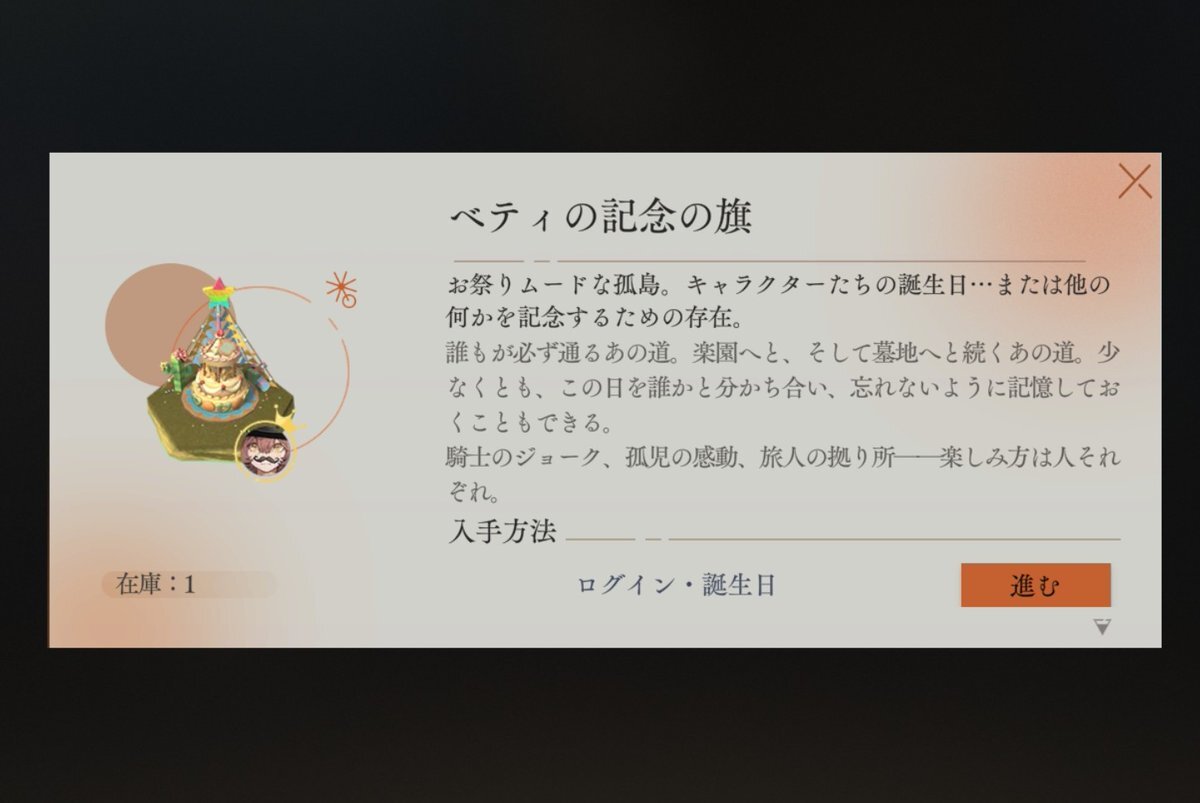Tap the rainbow star atop the flagpole
The width and height of the screenshot is (1200, 803).
pyautogui.click(x=217, y=293)
